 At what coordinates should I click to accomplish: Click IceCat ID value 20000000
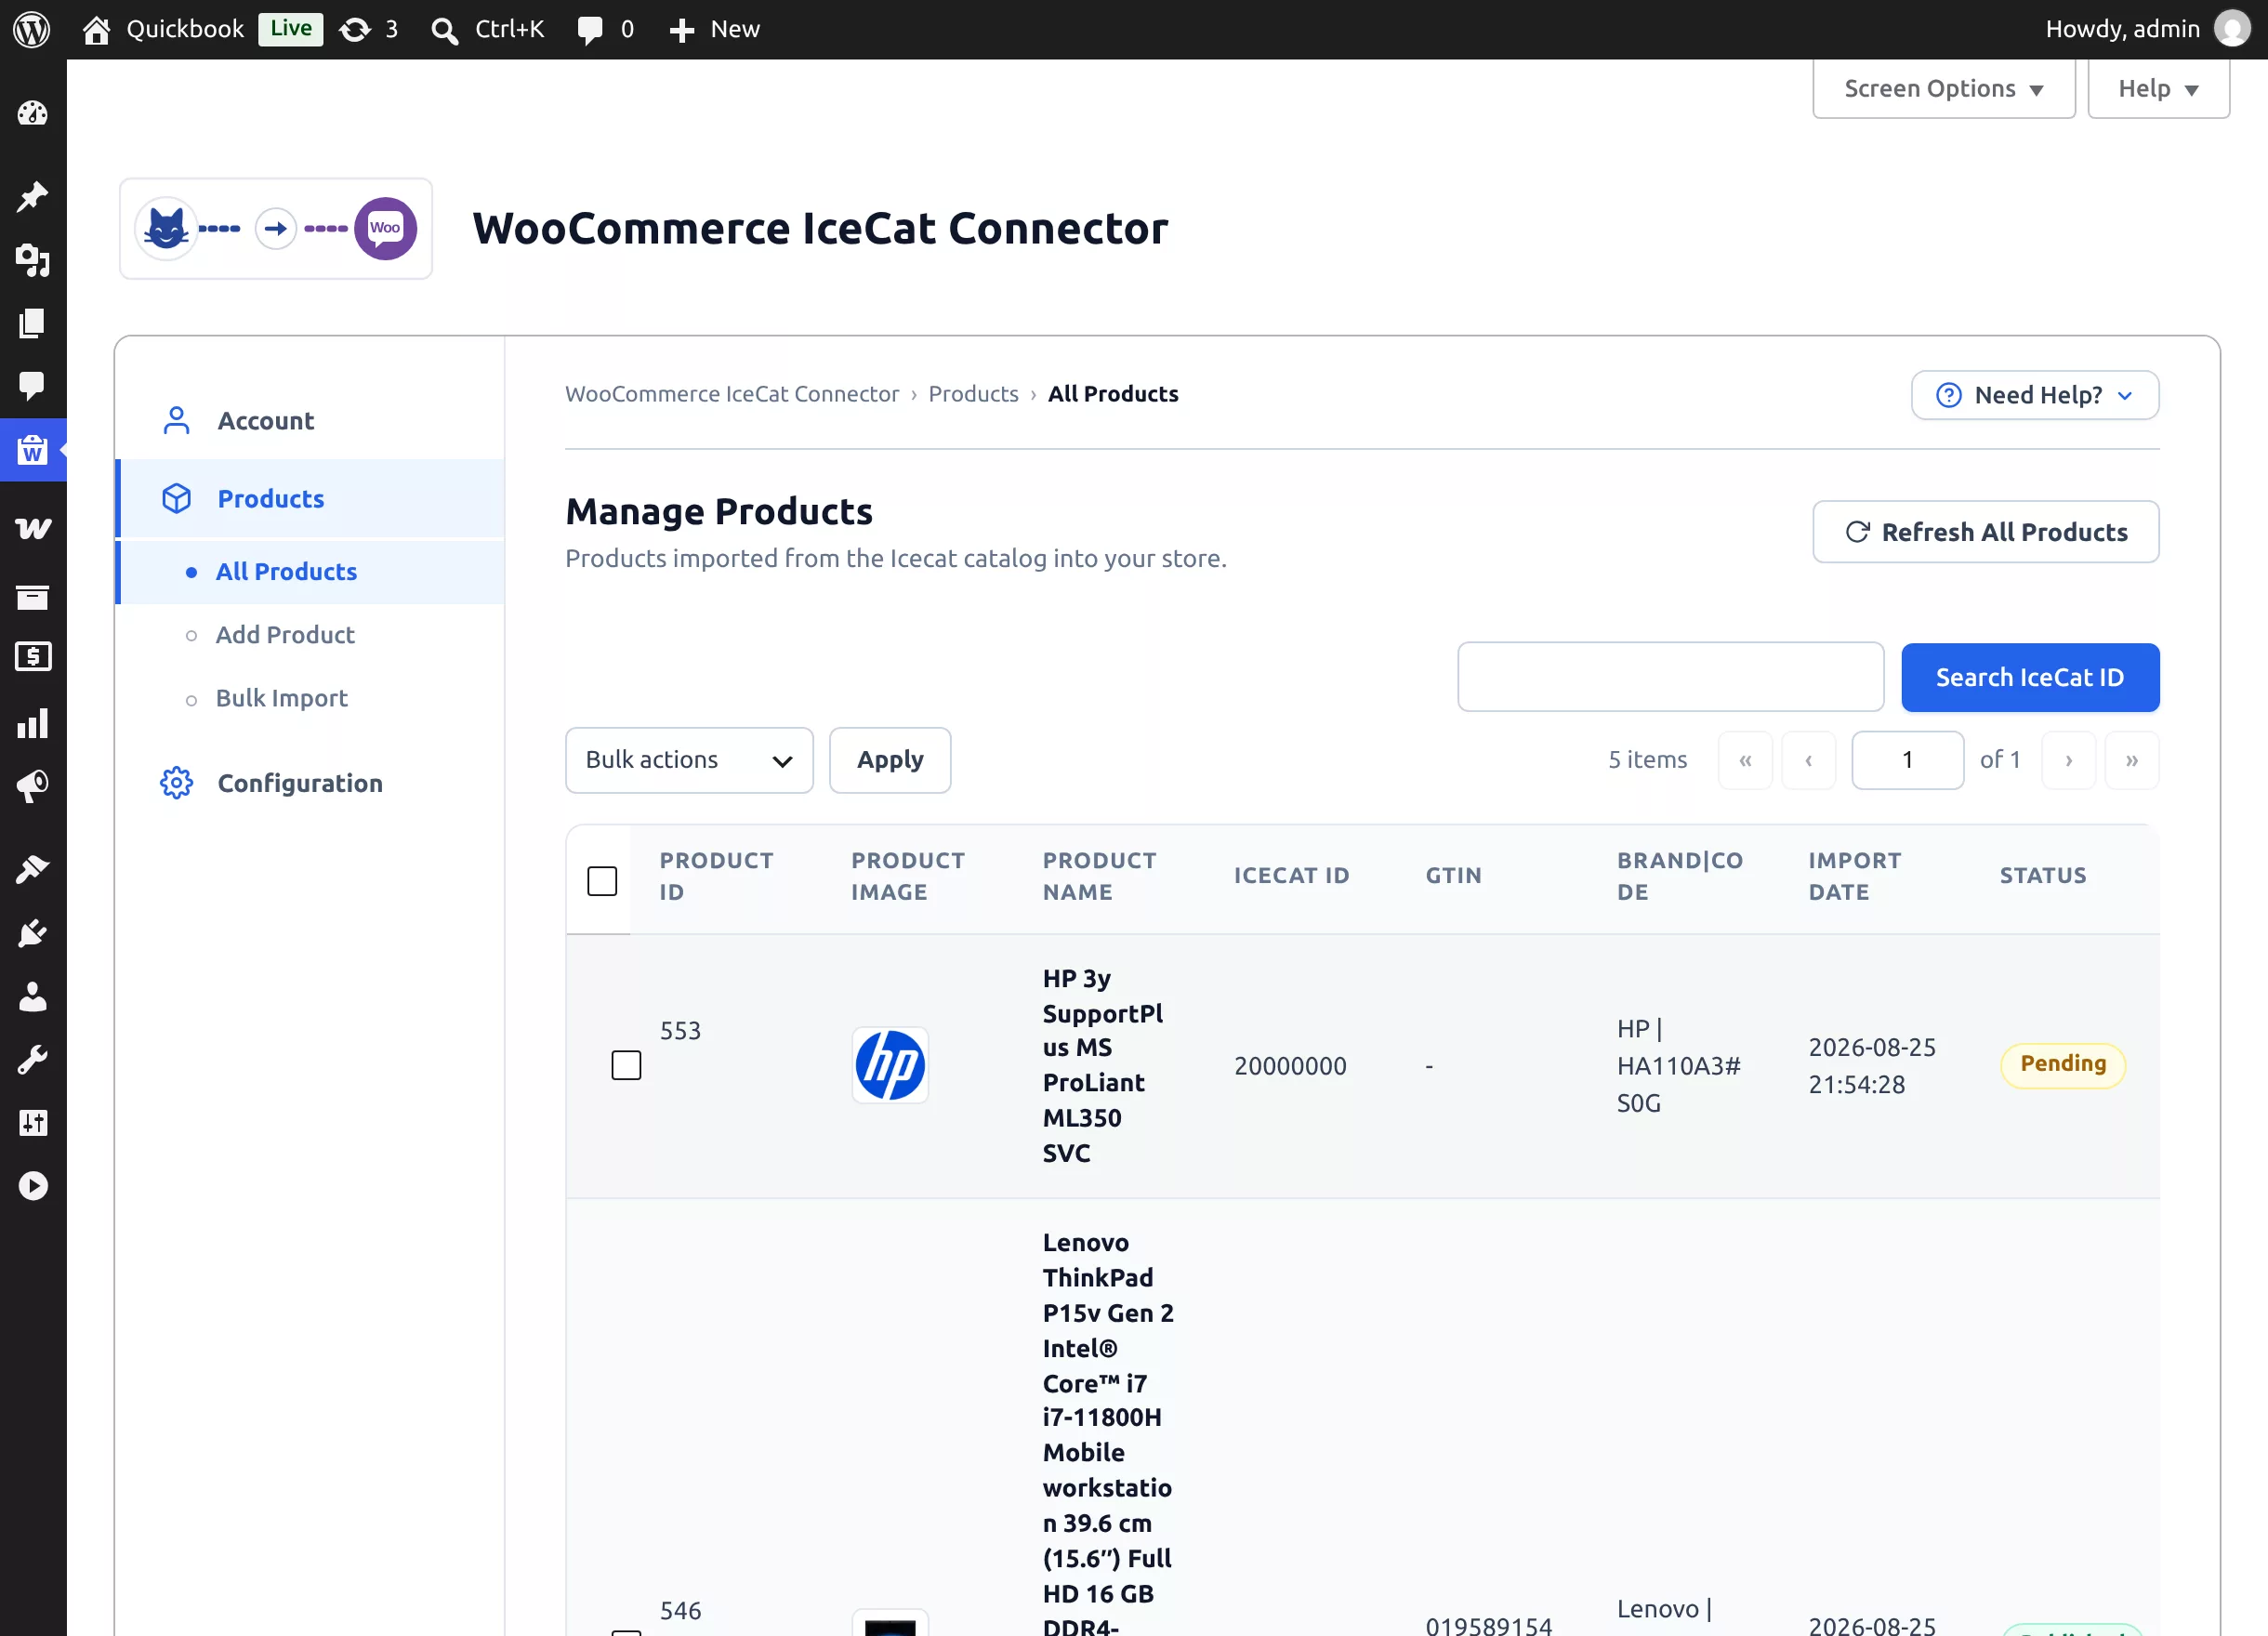coord(1290,1066)
